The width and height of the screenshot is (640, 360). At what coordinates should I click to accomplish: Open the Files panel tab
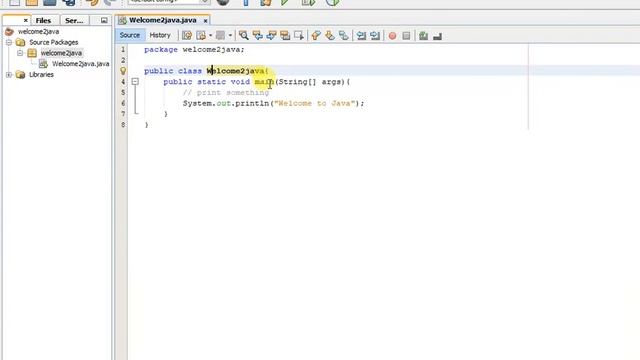pos(43,20)
